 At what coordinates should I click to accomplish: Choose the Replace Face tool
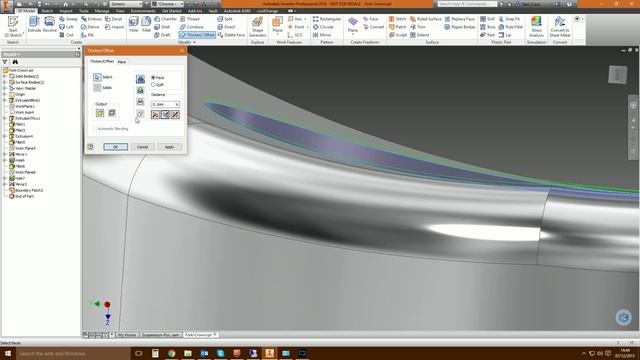460,19
